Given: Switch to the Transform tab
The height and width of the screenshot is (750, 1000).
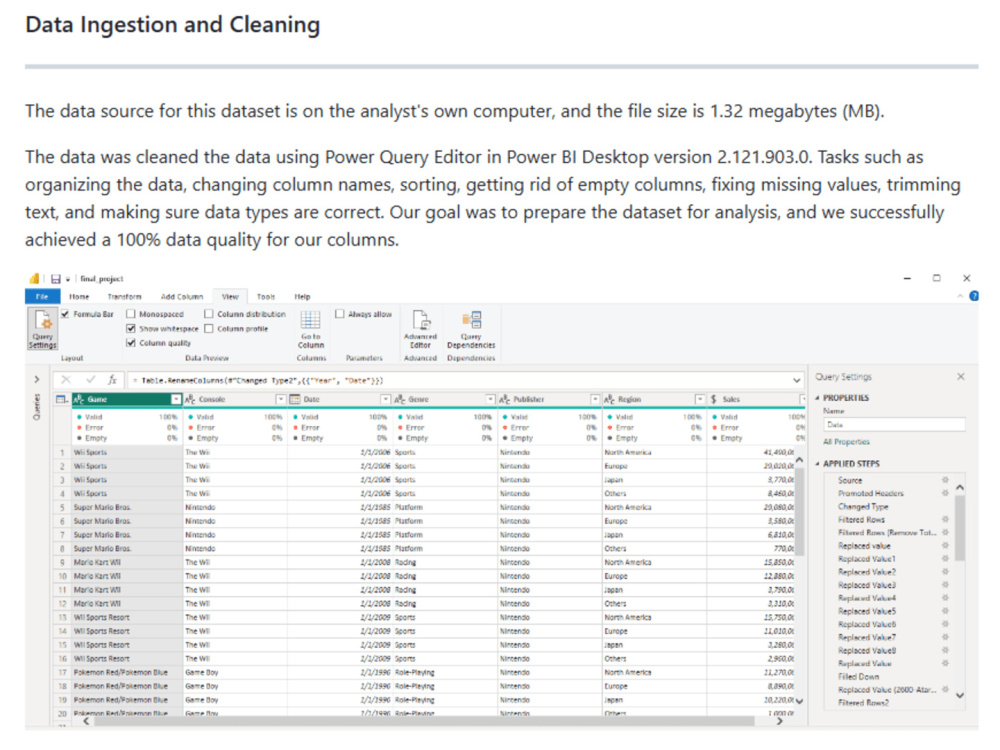Looking at the screenshot, I should point(124,297).
